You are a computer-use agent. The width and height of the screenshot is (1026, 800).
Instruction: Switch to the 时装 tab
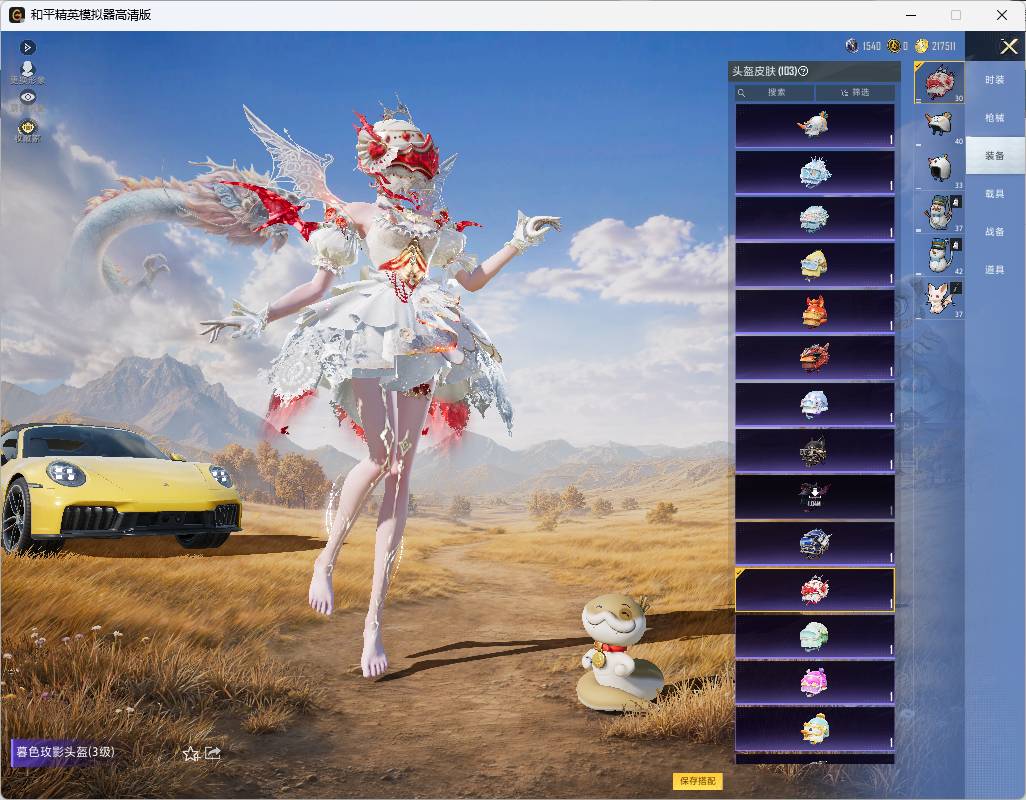click(995, 80)
